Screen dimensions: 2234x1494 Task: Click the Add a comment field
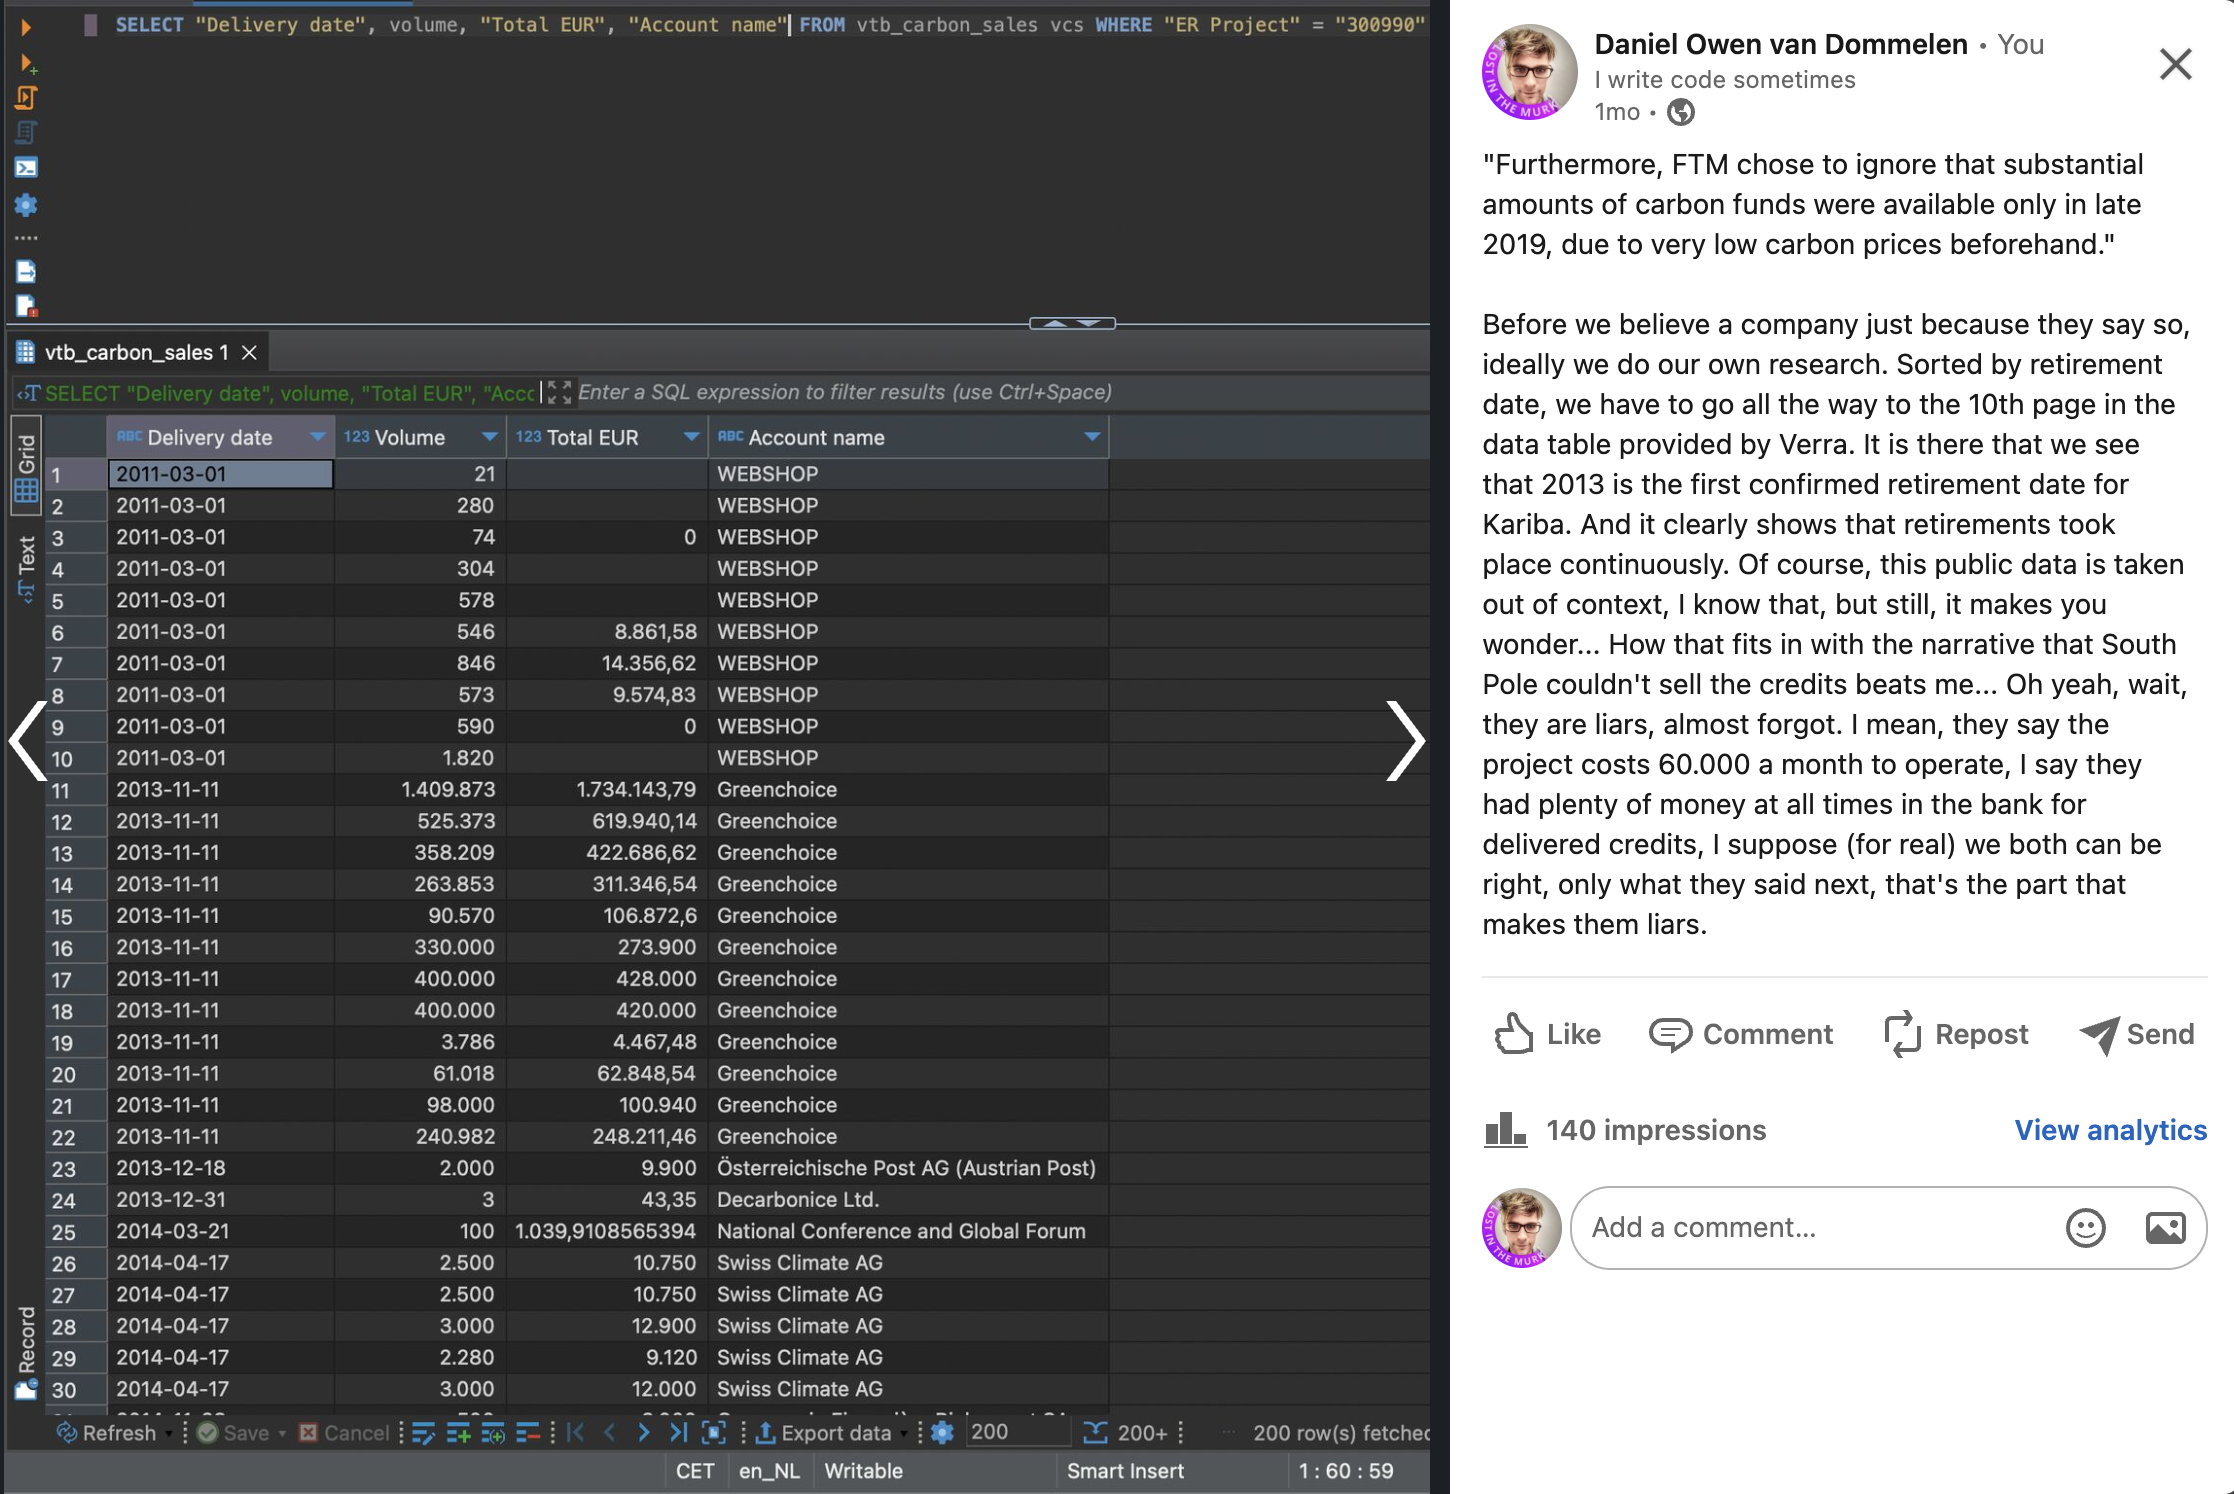(1888, 1228)
